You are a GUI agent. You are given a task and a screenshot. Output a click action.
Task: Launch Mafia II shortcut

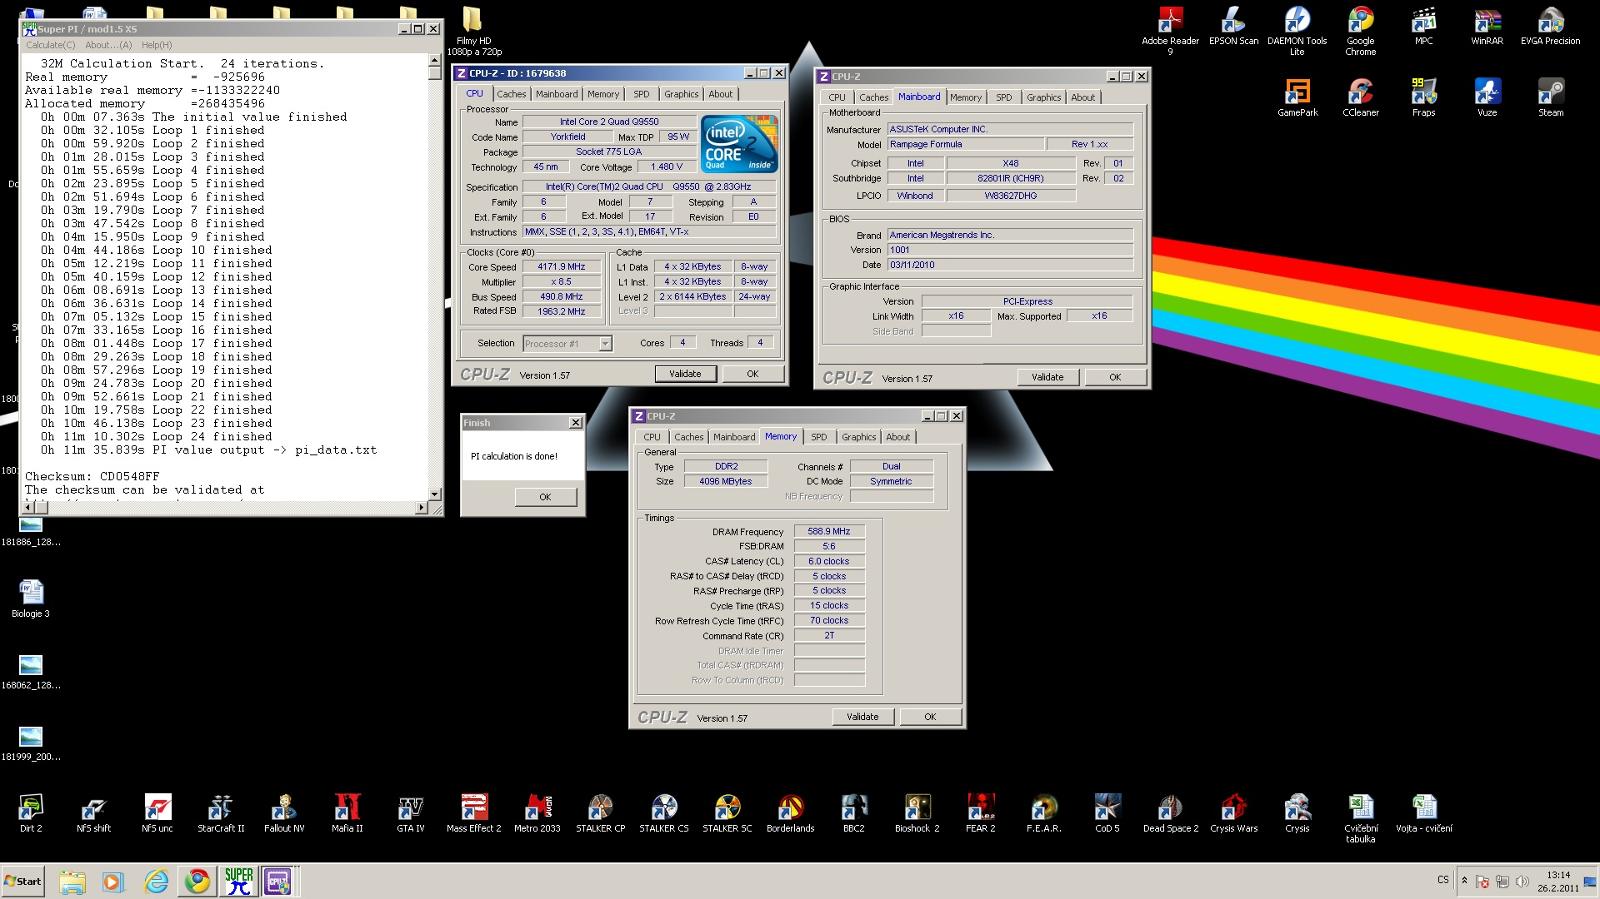(347, 813)
